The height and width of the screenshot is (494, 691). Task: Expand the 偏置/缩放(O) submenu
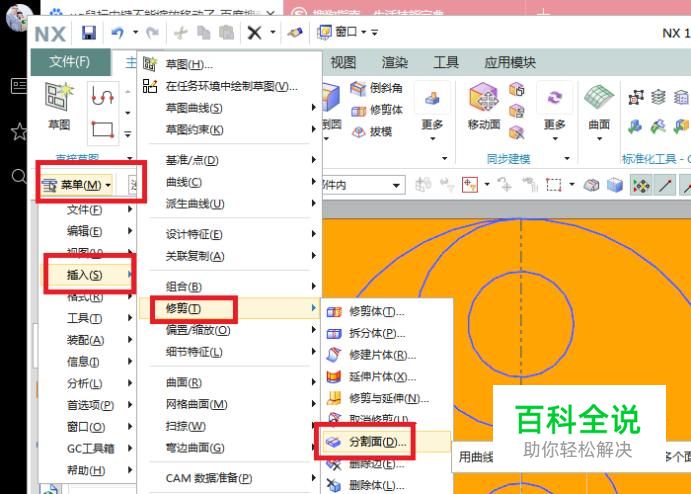tap(229, 330)
